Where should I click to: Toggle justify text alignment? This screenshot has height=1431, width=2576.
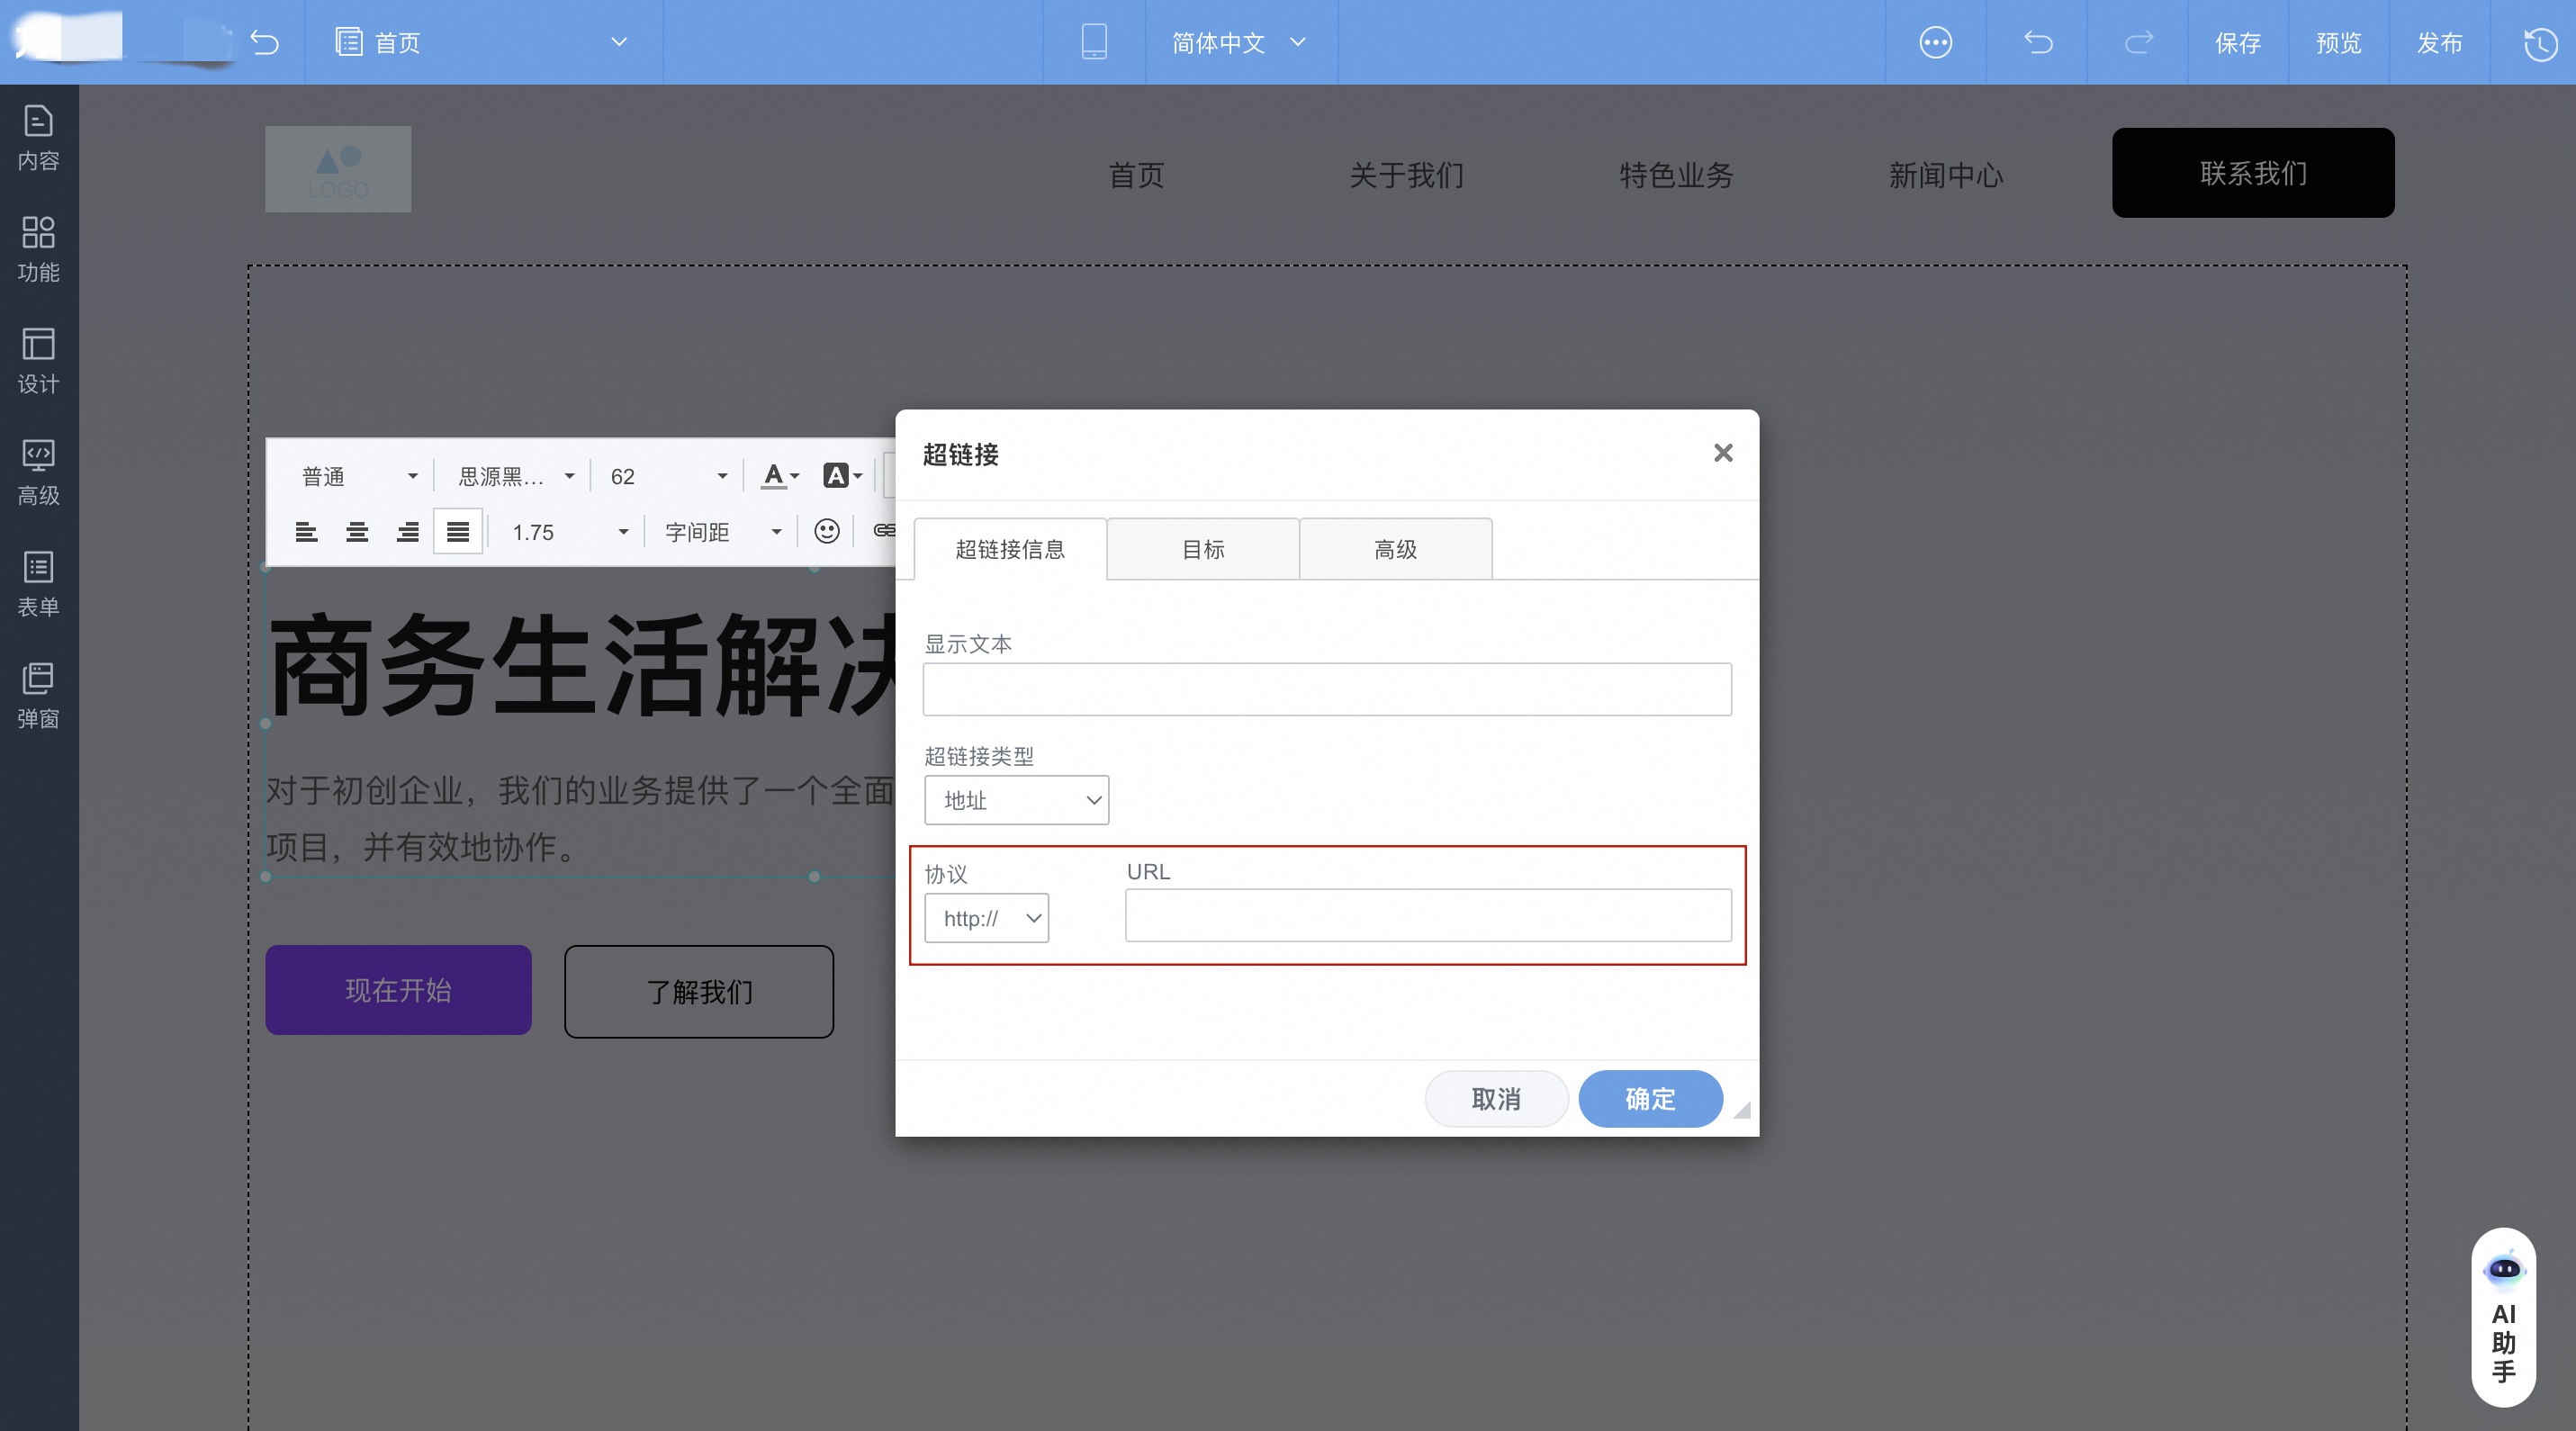(458, 531)
